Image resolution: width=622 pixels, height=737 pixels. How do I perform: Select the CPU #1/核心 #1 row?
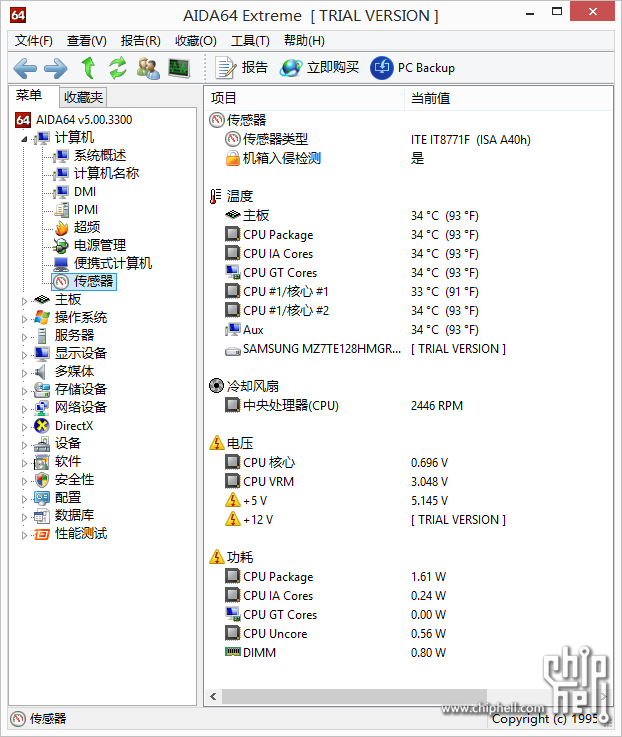click(409, 291)
